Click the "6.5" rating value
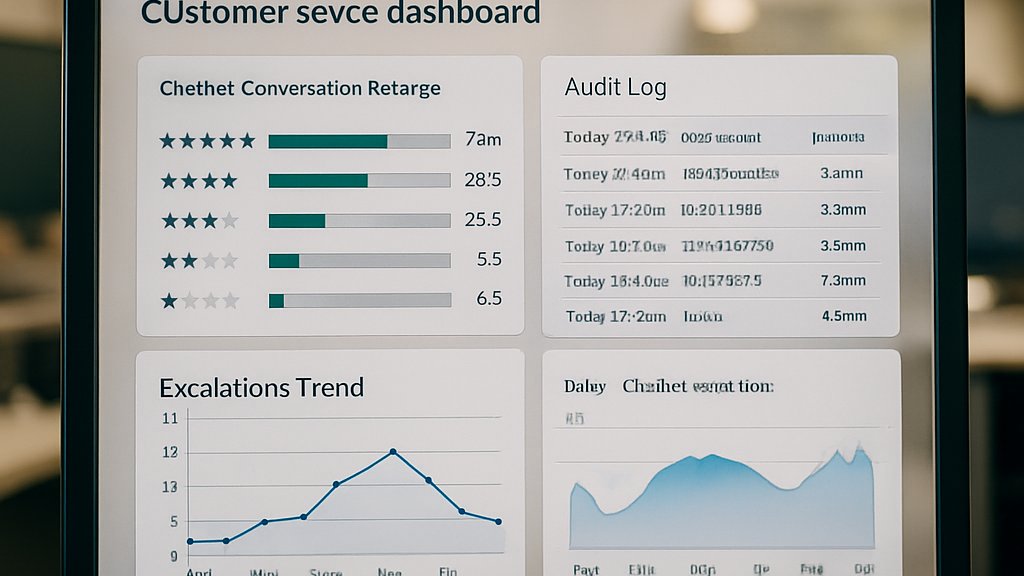This screenshot has width=1024, height=576. 489,298
